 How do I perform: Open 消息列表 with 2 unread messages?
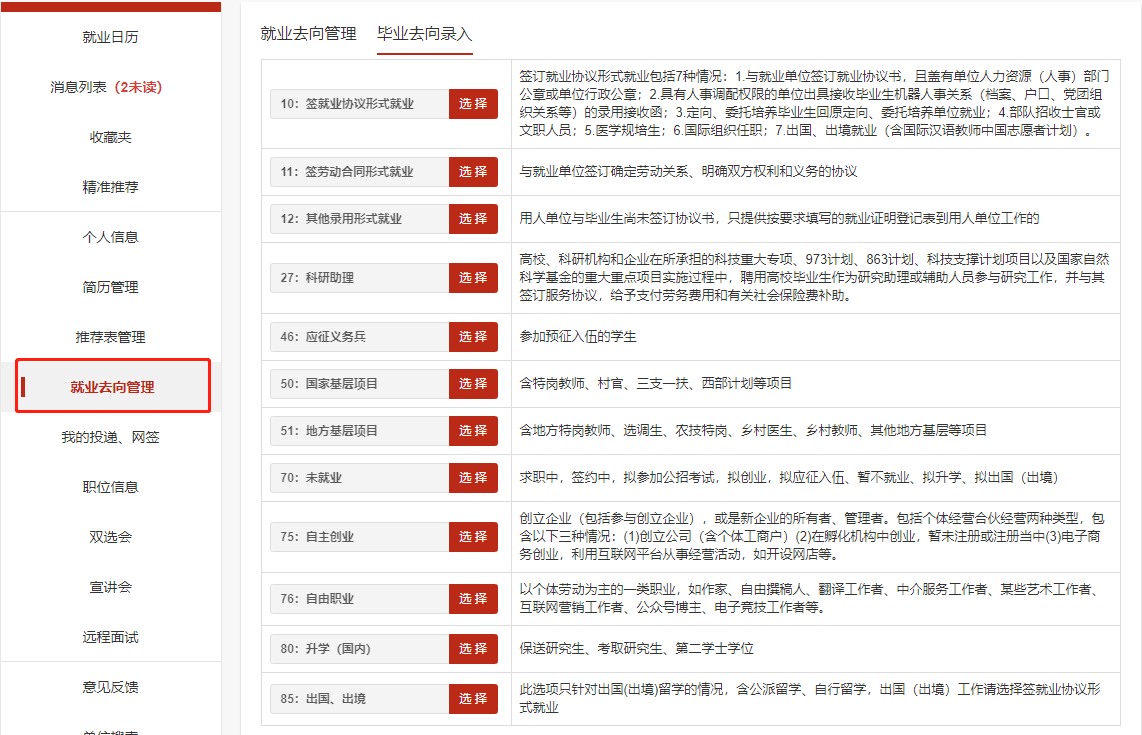tap(106, 87)
